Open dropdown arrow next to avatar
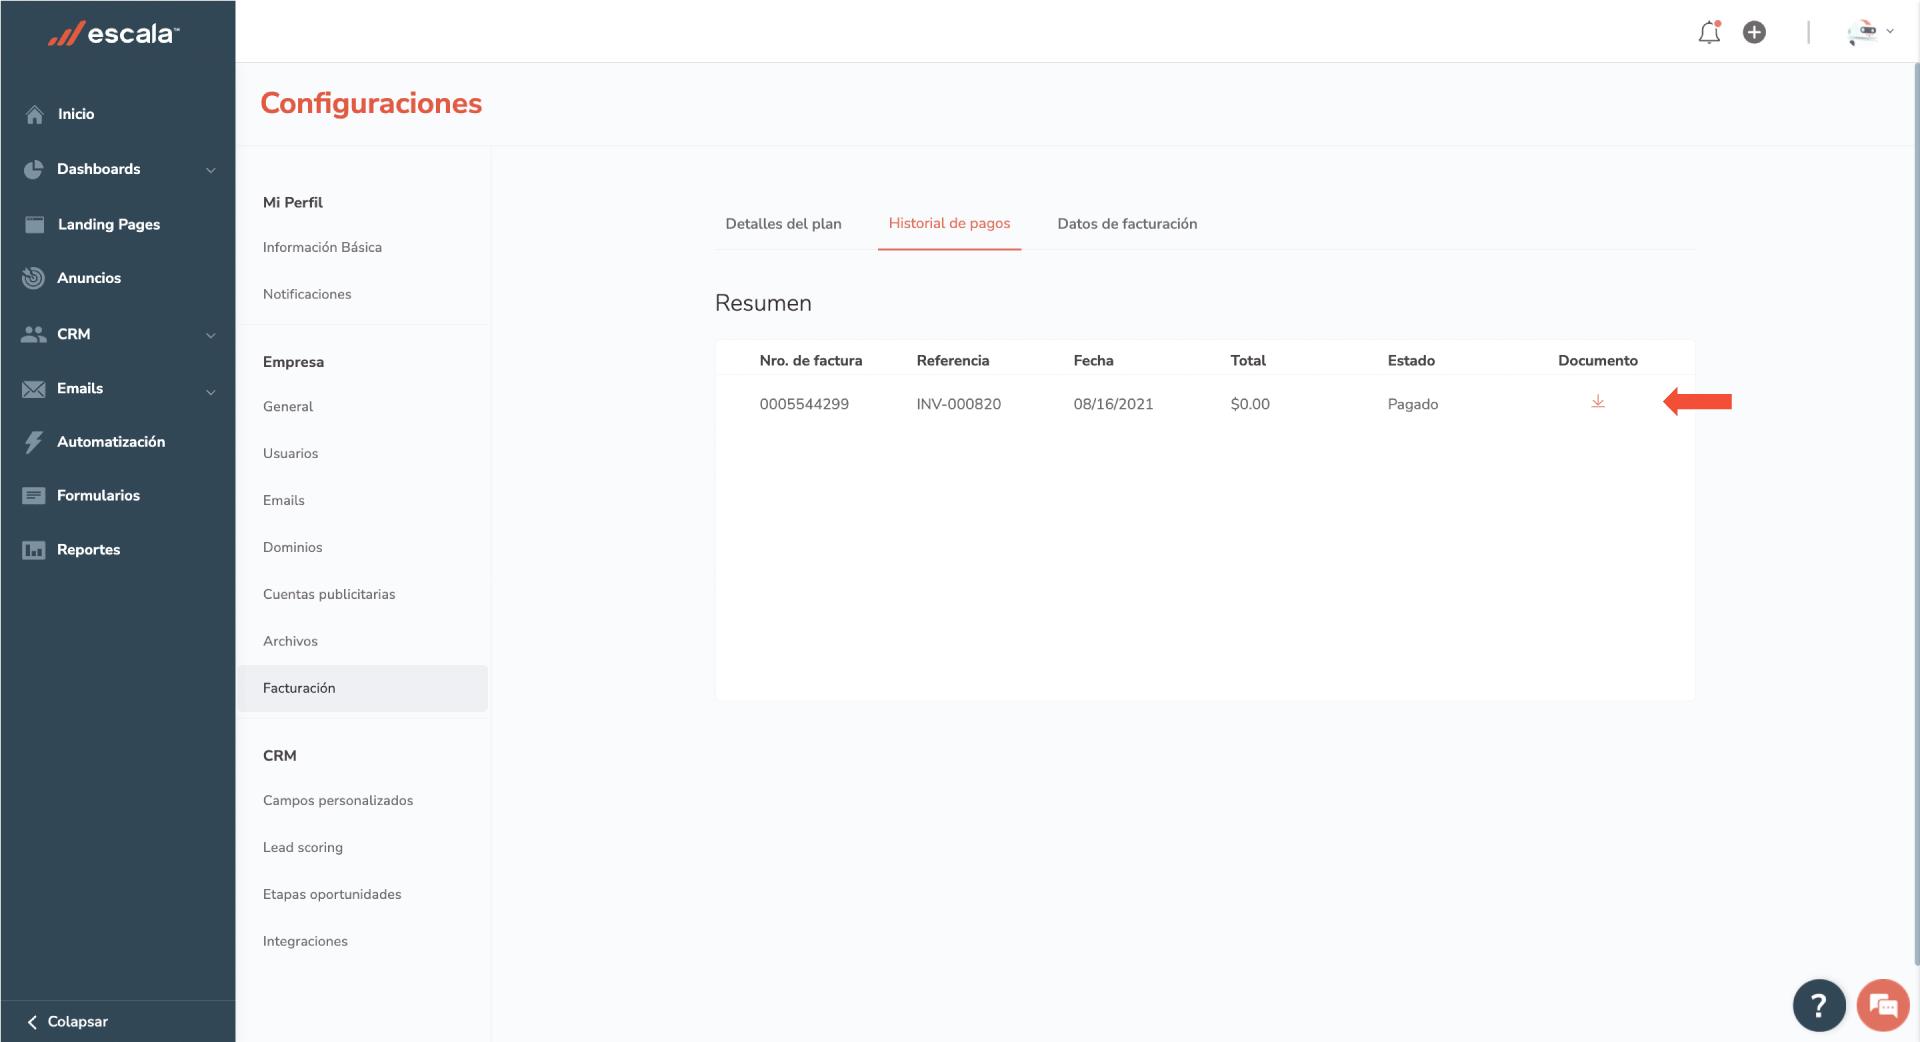This screenshot has height=1042, width=1920. (x=1890, y=31)
